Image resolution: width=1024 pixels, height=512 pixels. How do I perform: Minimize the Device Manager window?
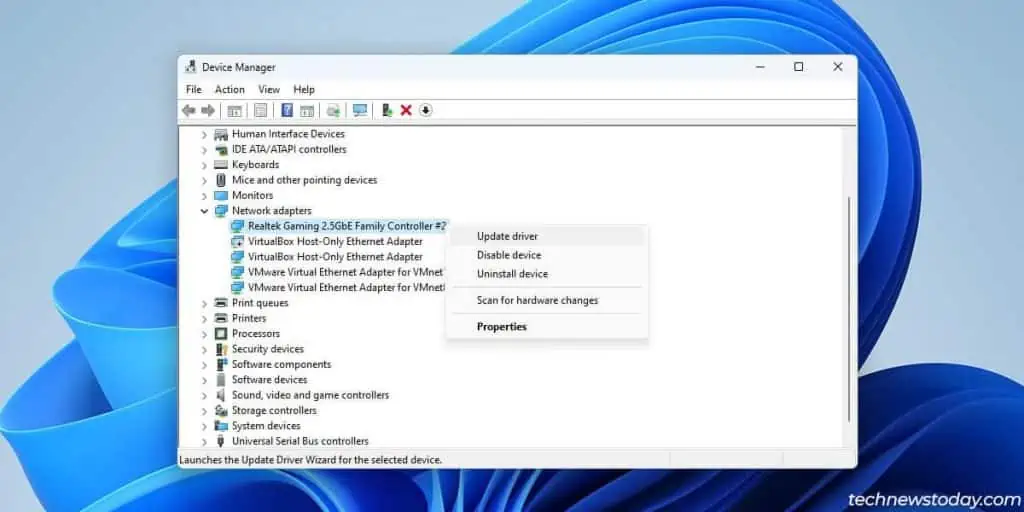(x=760, y=67)
